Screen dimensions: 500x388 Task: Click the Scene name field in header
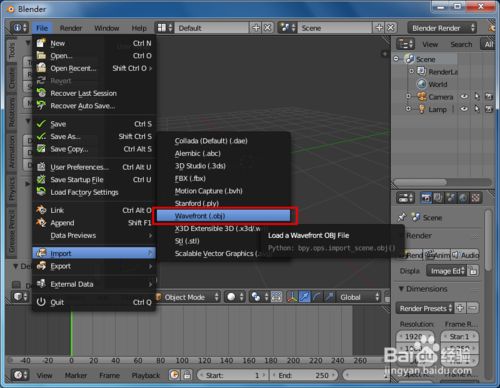tap(335, 28)
